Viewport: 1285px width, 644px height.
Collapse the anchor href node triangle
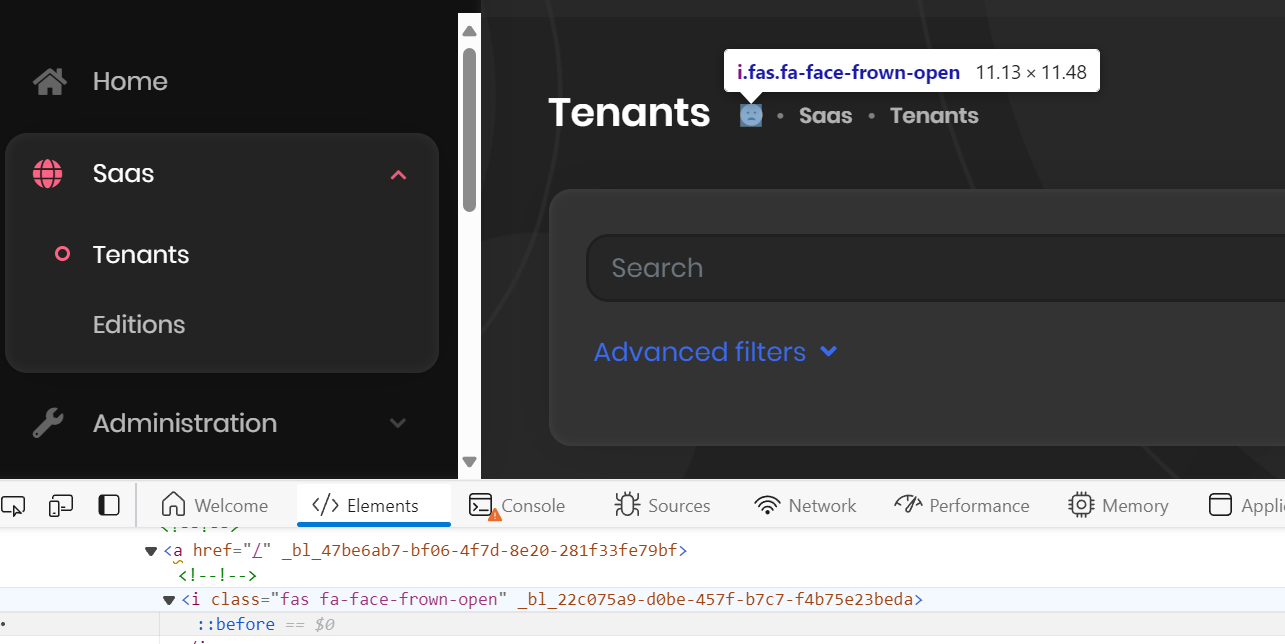click(151, 551)
